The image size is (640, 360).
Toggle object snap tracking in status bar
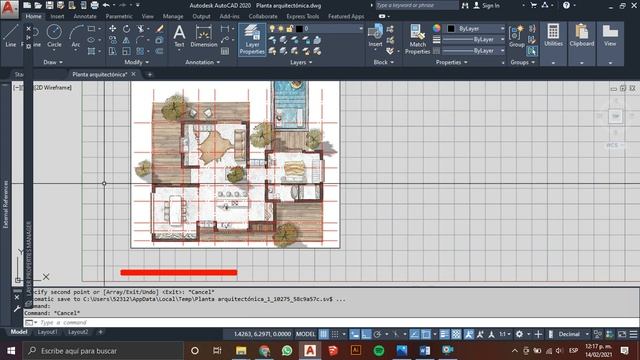coord(414,334)
